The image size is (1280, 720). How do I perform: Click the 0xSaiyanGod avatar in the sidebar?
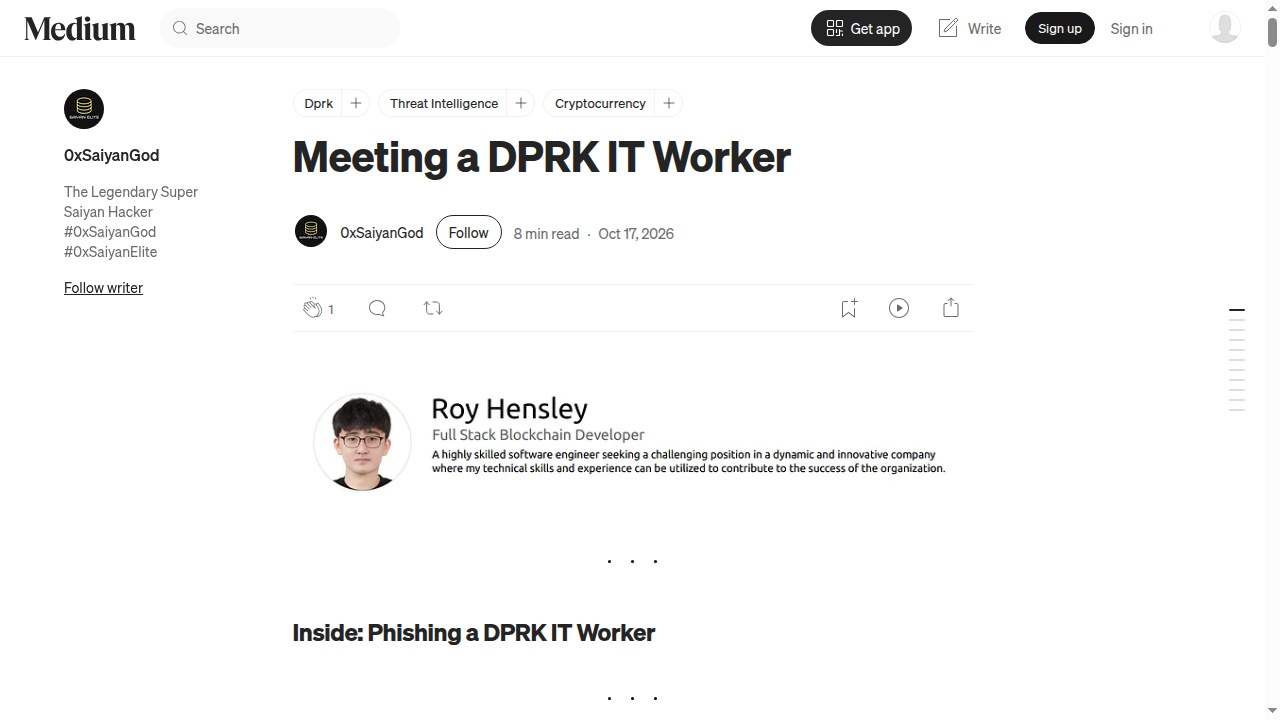tap(84, 109)
